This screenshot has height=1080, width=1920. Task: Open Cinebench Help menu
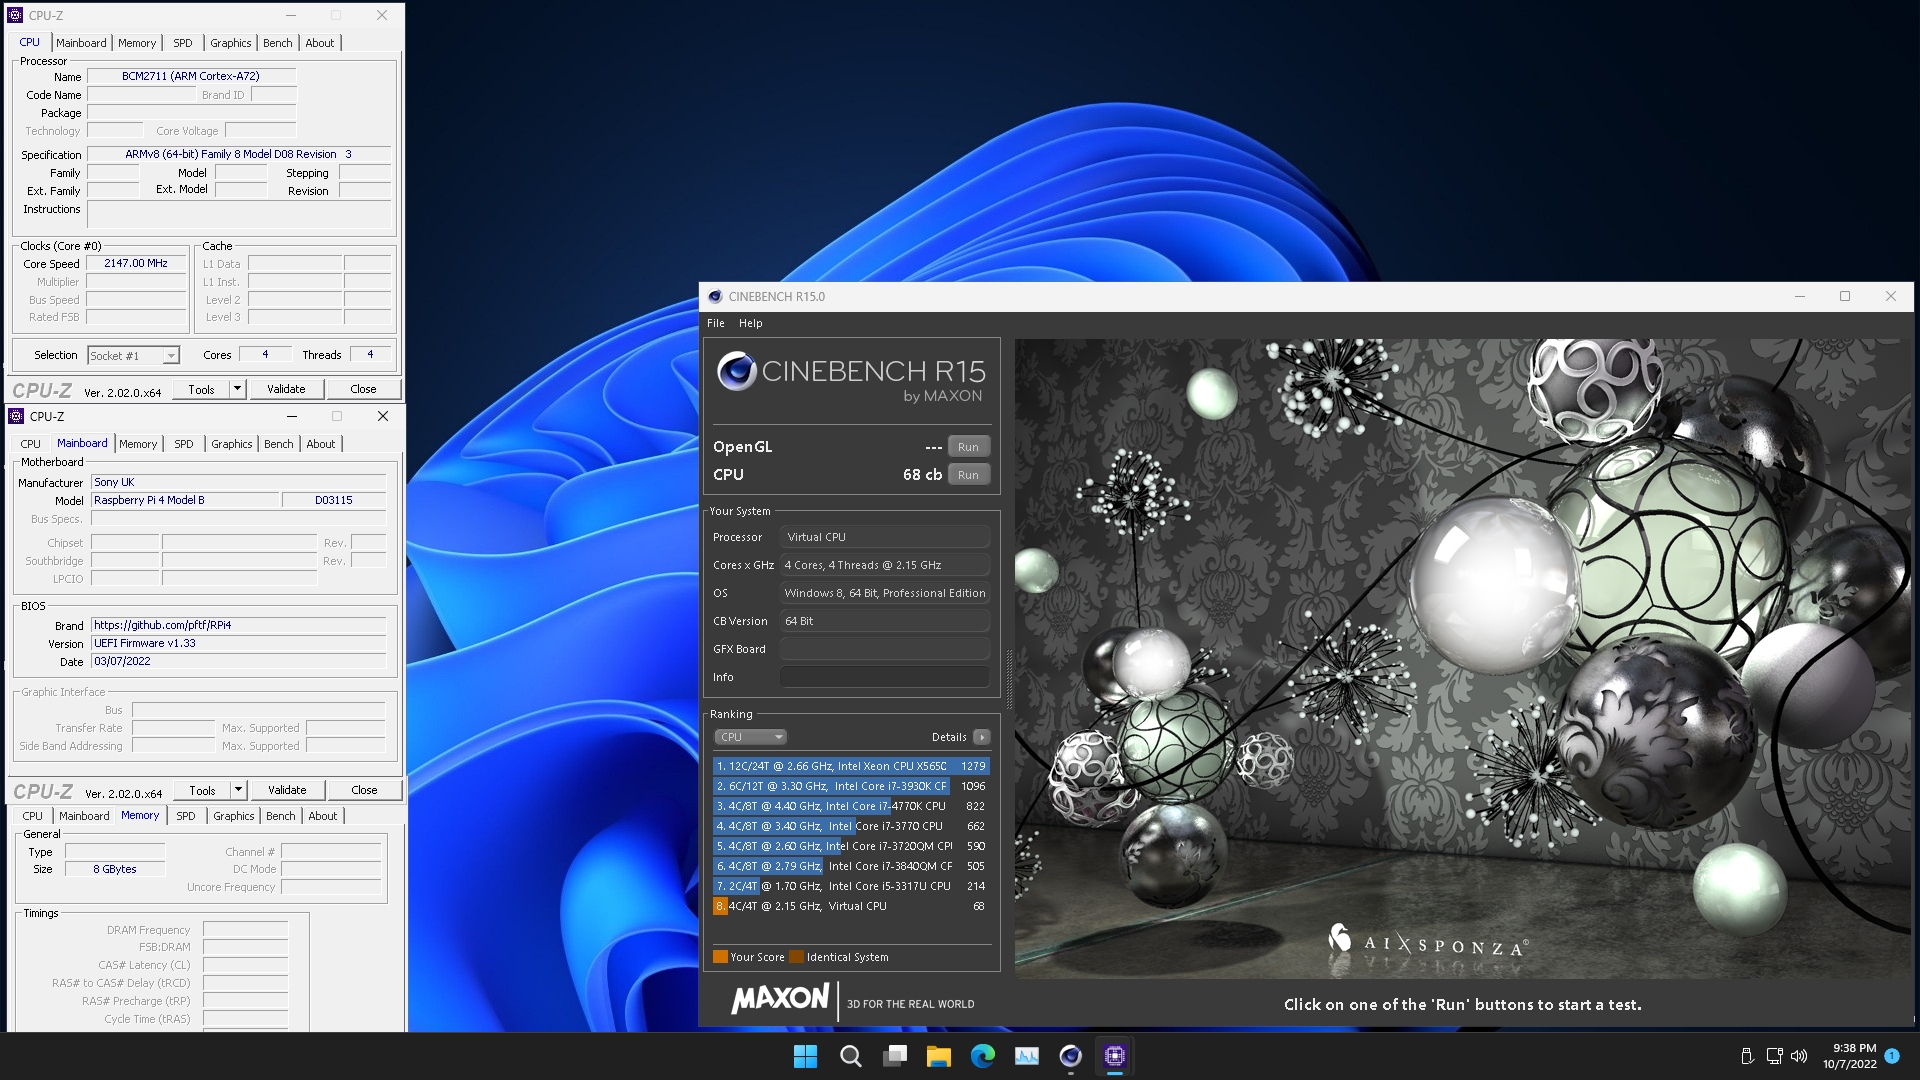750,323
